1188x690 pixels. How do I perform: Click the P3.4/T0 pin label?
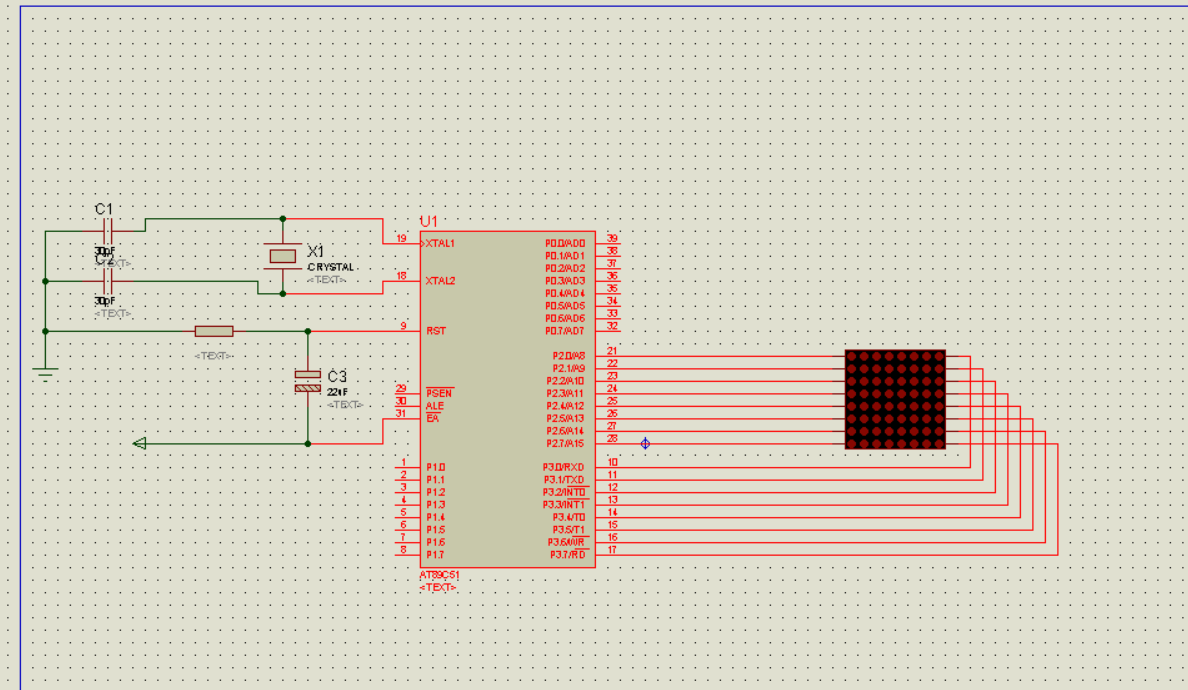click(x=569, y=517)
